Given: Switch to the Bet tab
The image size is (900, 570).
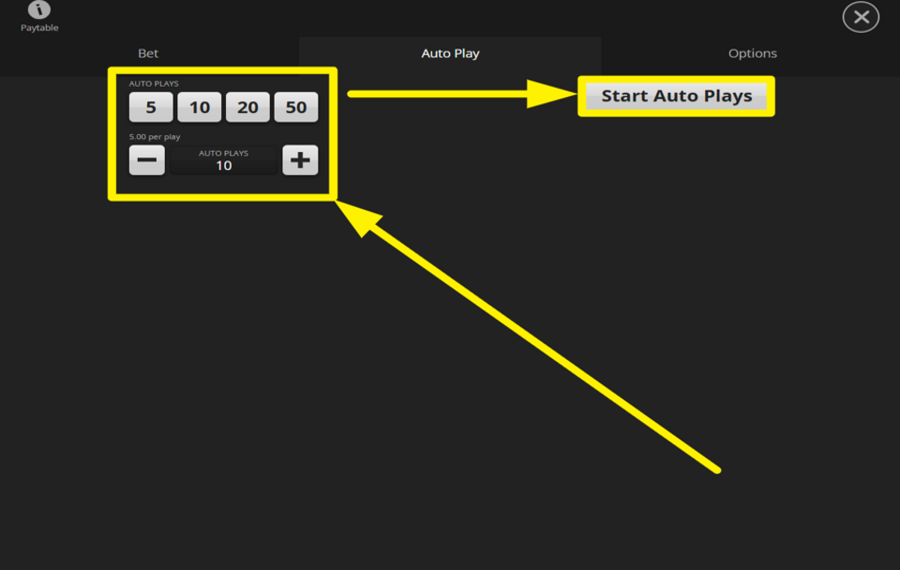Looking at the screenshot, I should coord(148,53).
